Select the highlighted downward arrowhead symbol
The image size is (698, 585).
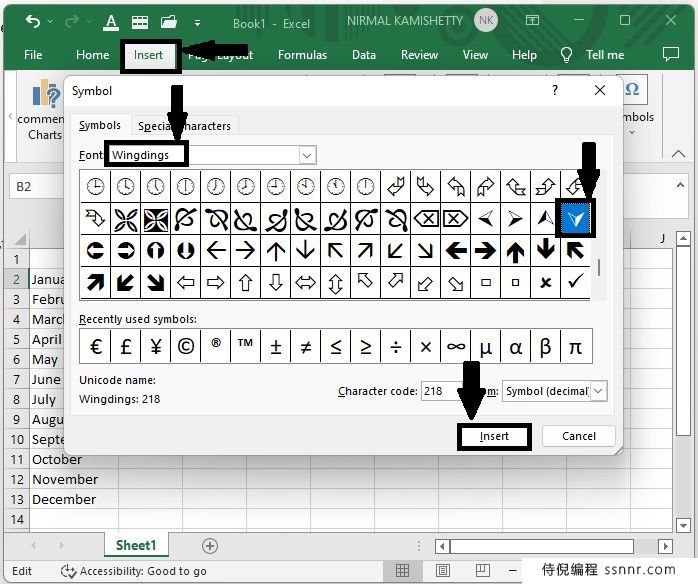[575, 219]
